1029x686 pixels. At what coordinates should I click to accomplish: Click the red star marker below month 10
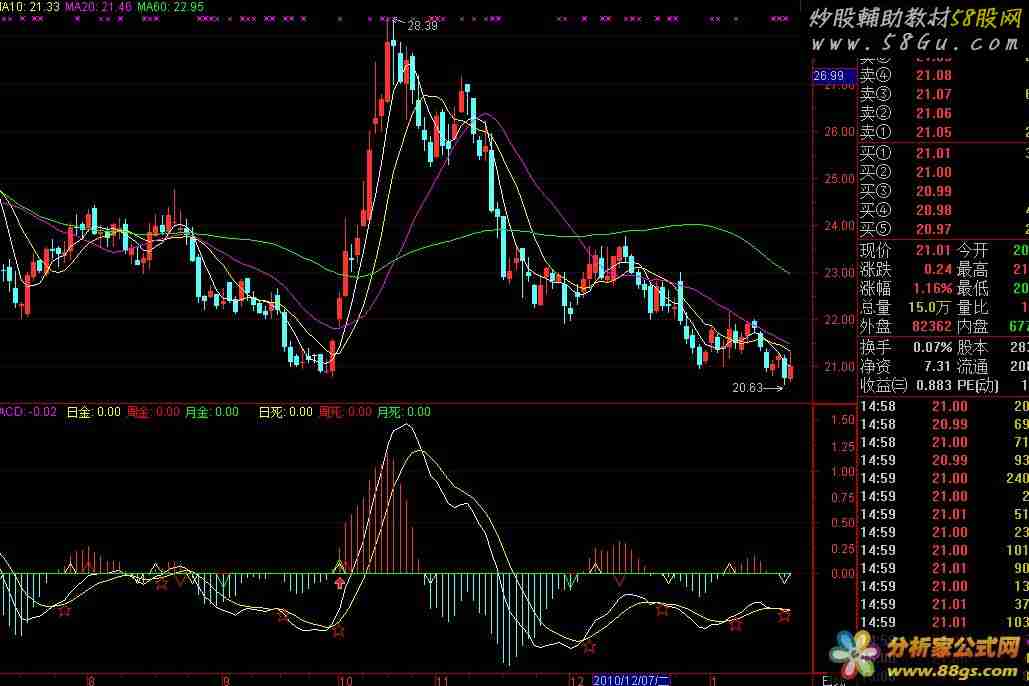pyautogui.click(x=338, y=631)
